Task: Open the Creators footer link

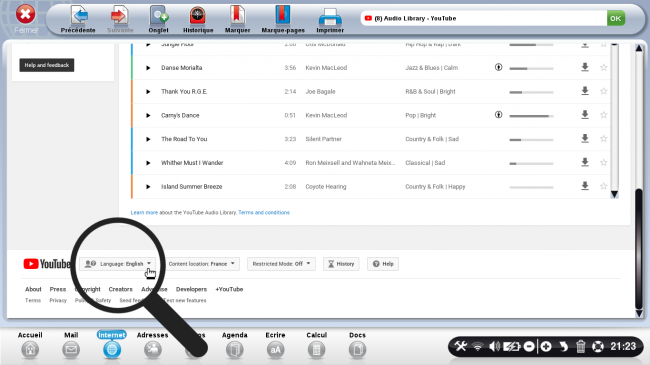Action: click(121, 289)
